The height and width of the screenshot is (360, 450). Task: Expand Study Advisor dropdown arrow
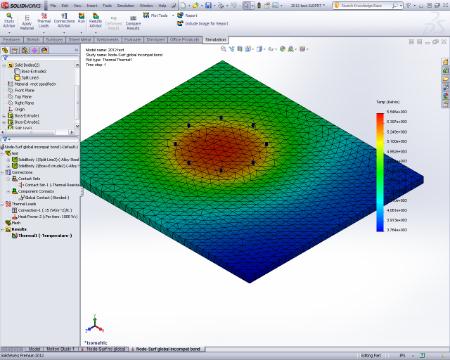(9, 33)
